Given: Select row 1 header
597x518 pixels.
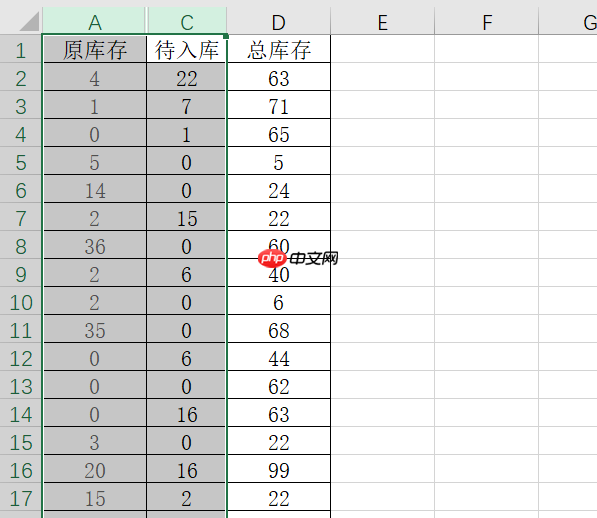Looking at the screenshot, I should click(21, 49).
